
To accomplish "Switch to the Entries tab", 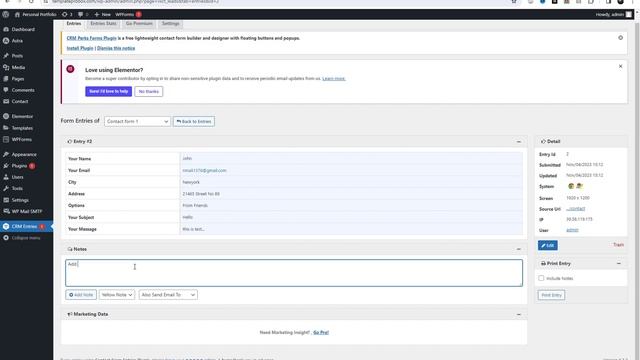I will pos(74,24).
